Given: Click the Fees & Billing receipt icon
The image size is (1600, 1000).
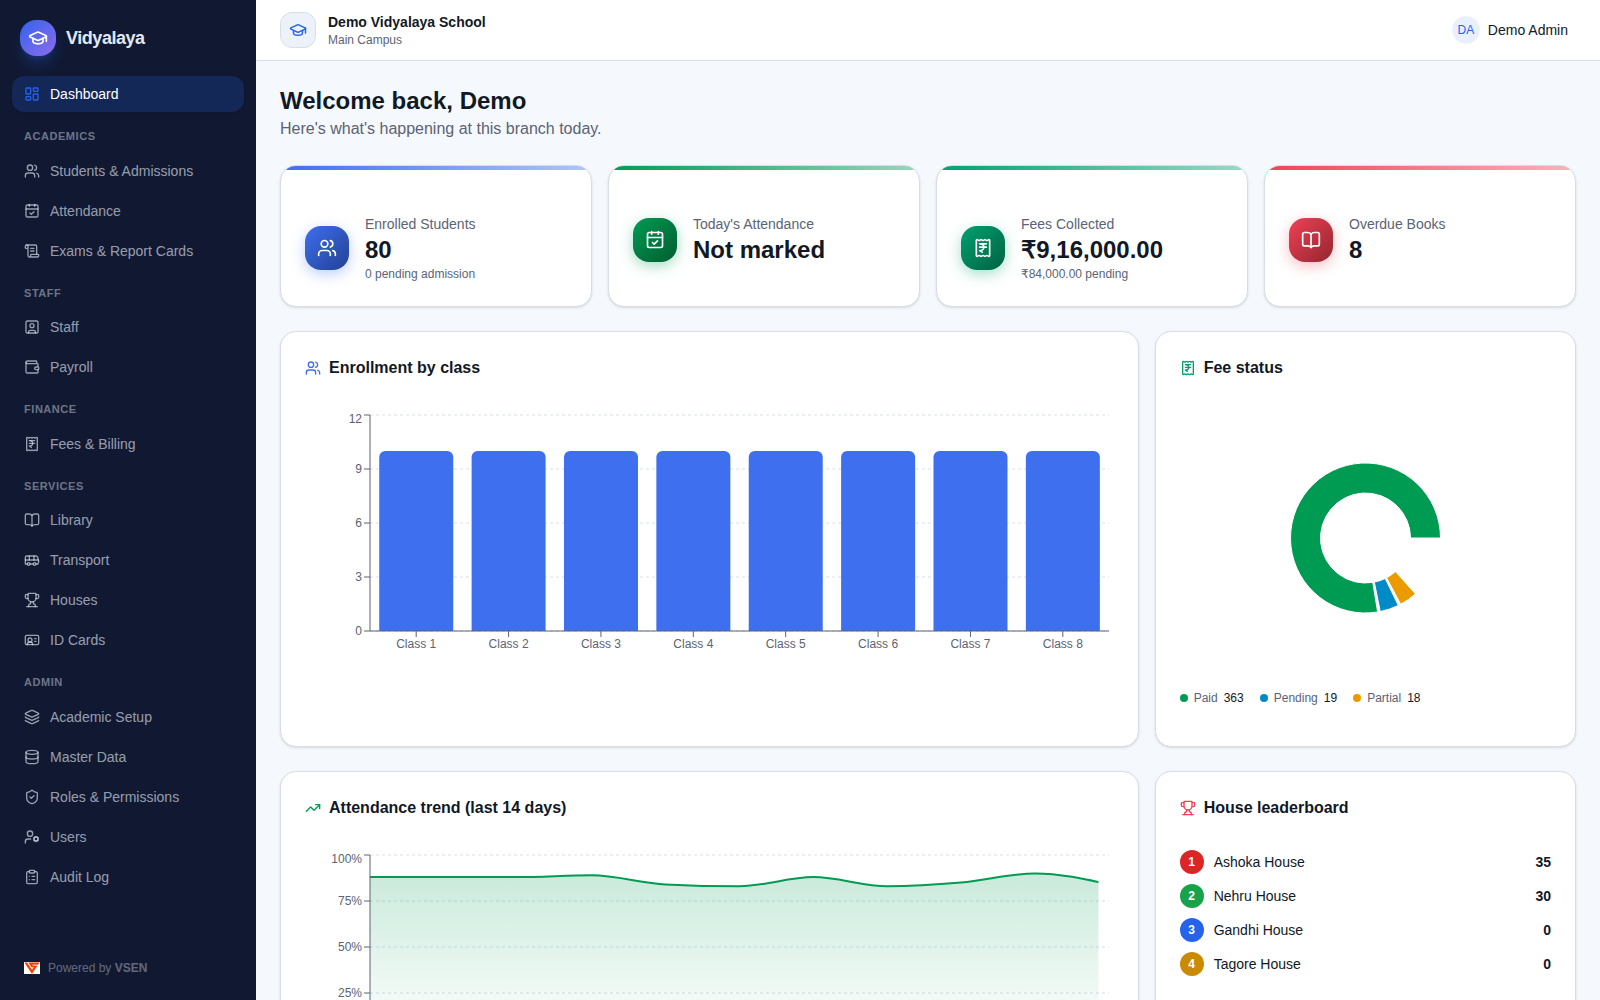Looking at the screenshot, I should pos(32,444).
